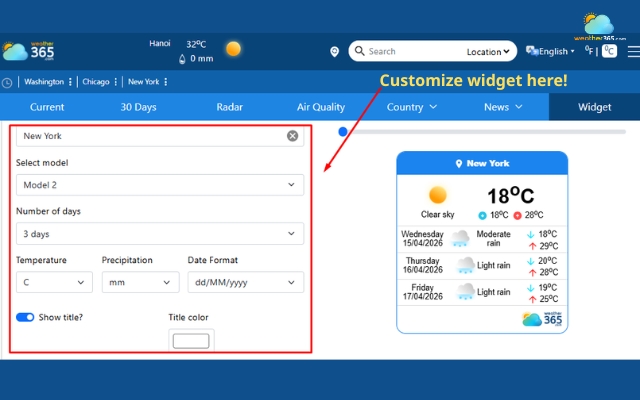Click the widget width slider track
This screenshot has height=400, width=640.
pos(484,132)
